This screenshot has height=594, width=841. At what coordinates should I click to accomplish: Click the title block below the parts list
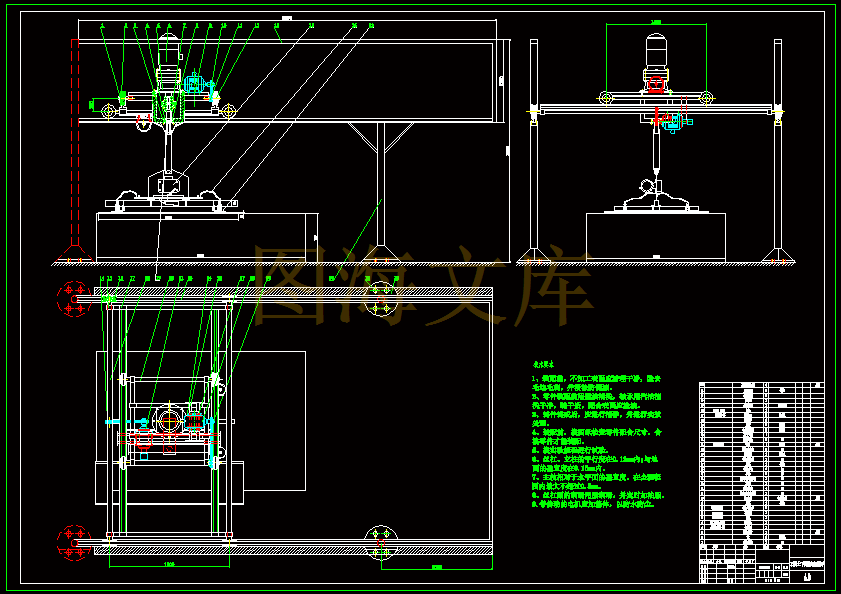pyautogui.click(x=762, y=563)
